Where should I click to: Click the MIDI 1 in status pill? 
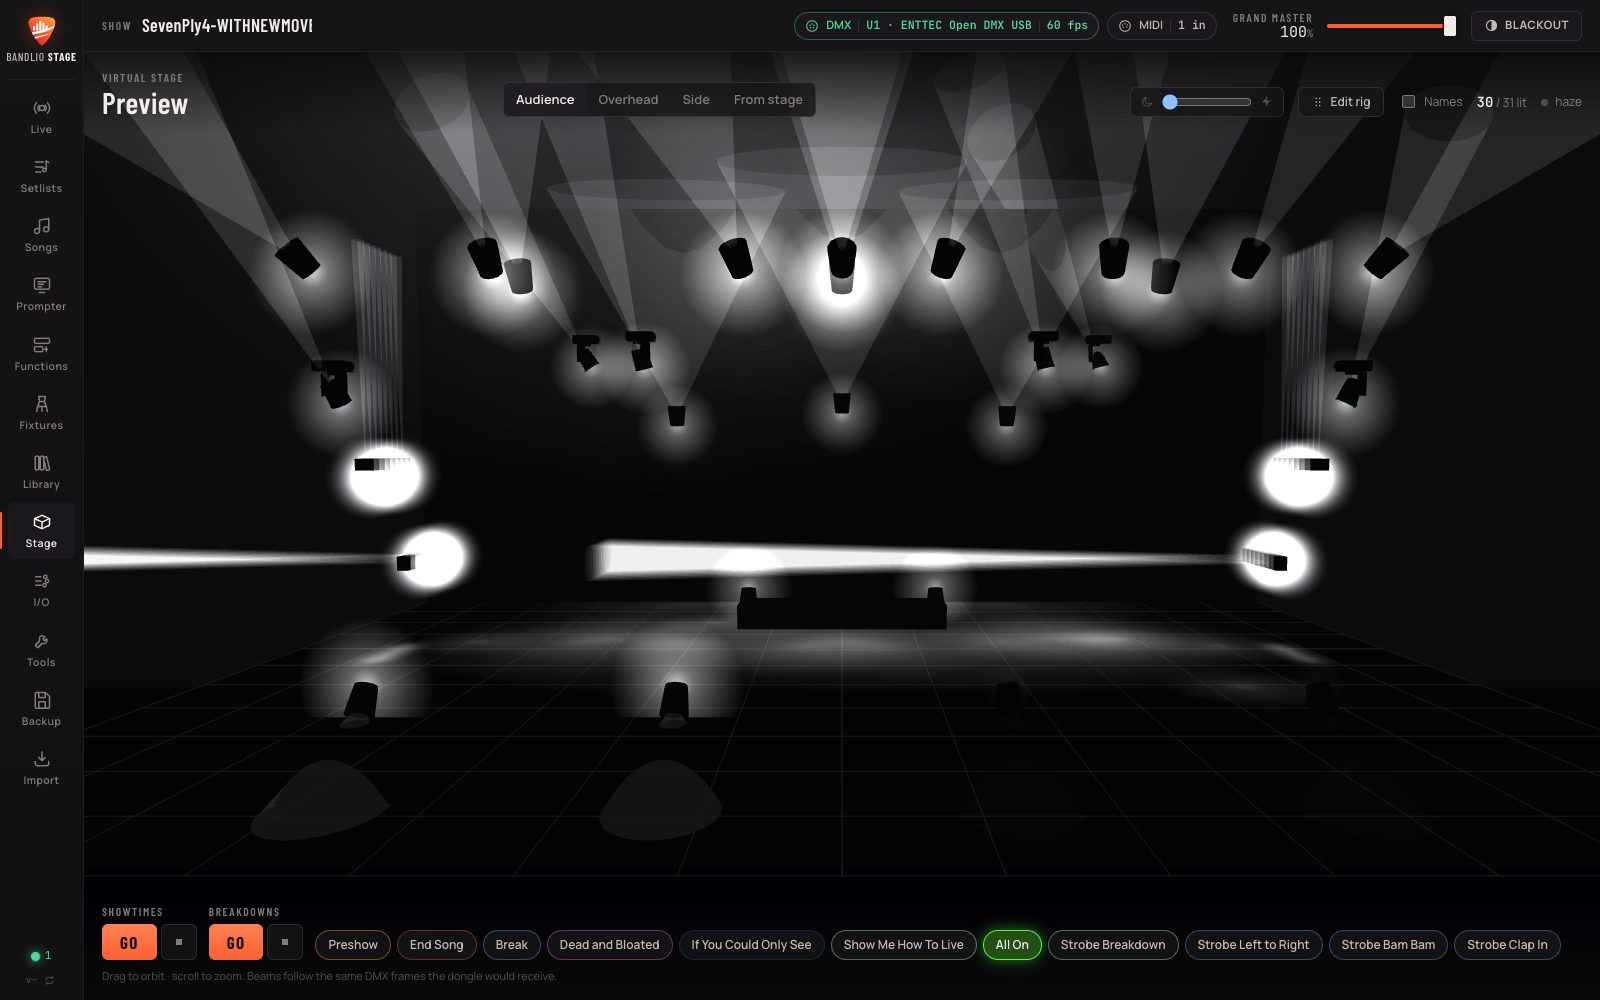pos(1161,26)
